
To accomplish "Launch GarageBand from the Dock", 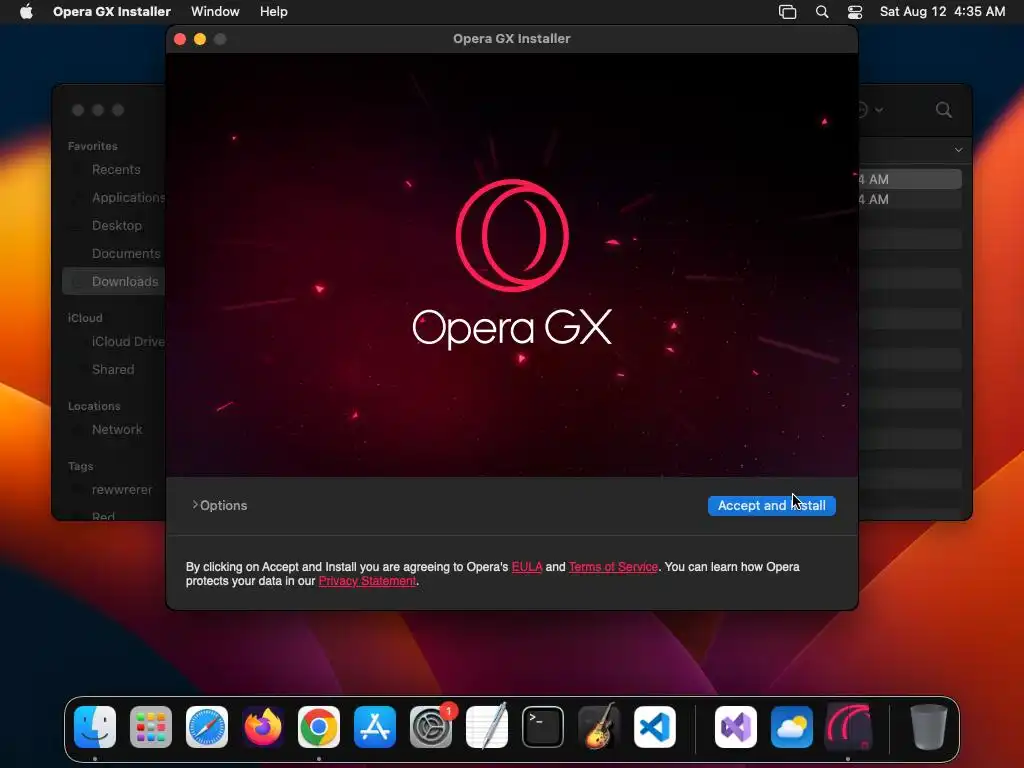I will 599,727.
